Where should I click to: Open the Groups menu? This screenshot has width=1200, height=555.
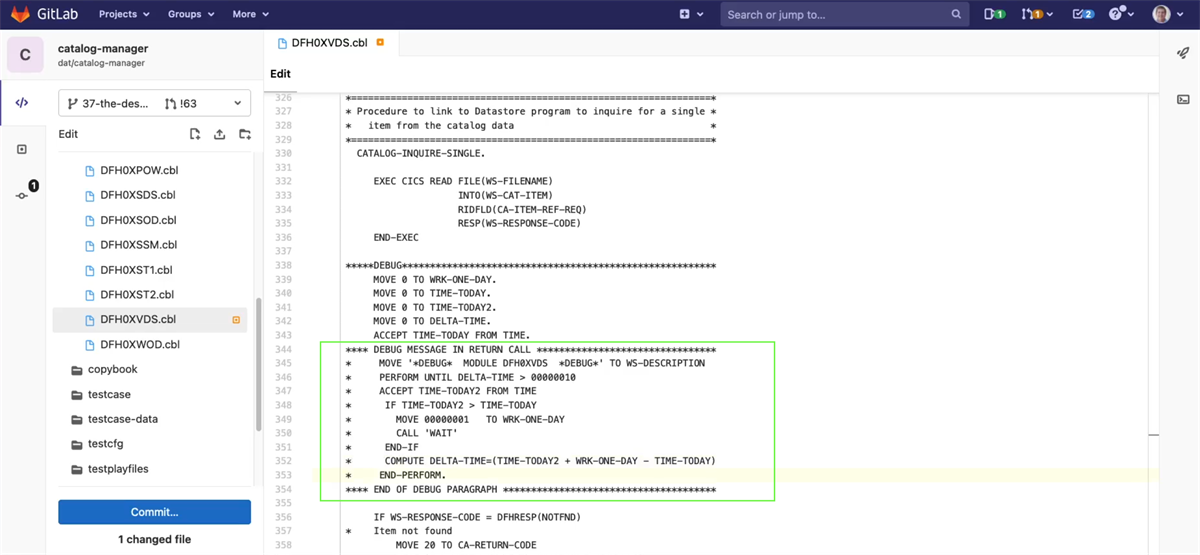(190, 14)
